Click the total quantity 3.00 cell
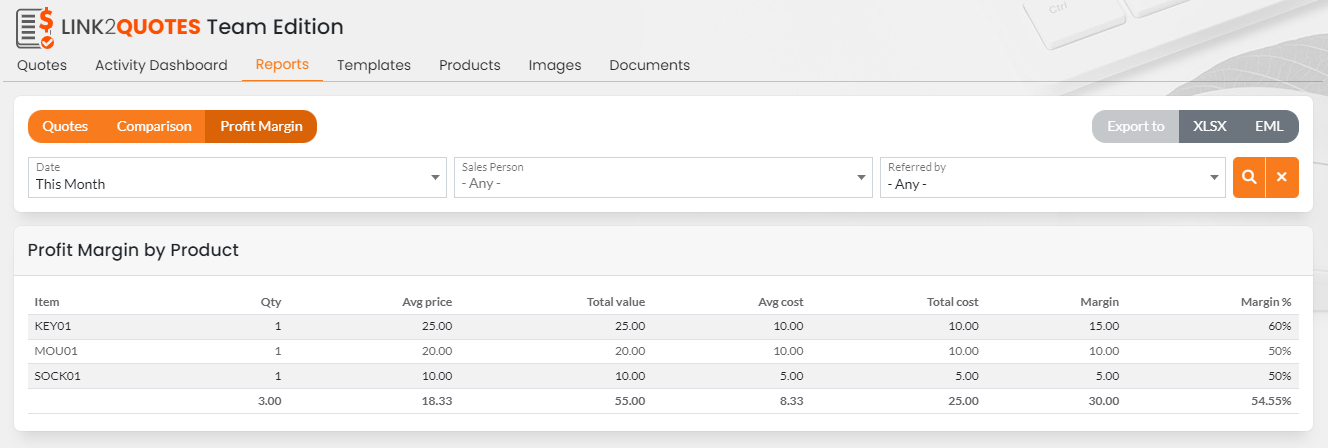Screen dimensions: 1328x448 pyautogui.click(x=269, y=401)
